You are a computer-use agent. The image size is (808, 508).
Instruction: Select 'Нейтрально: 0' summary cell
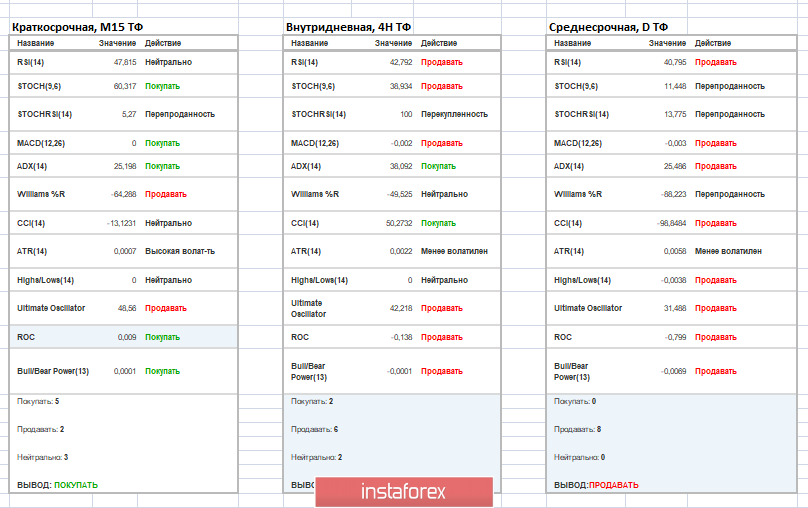click(x=579, y=457)
